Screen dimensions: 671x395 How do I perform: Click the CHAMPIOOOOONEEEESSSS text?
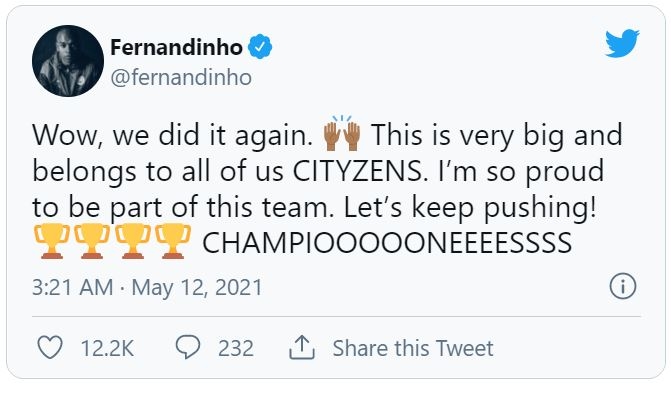tap(387, 243)
